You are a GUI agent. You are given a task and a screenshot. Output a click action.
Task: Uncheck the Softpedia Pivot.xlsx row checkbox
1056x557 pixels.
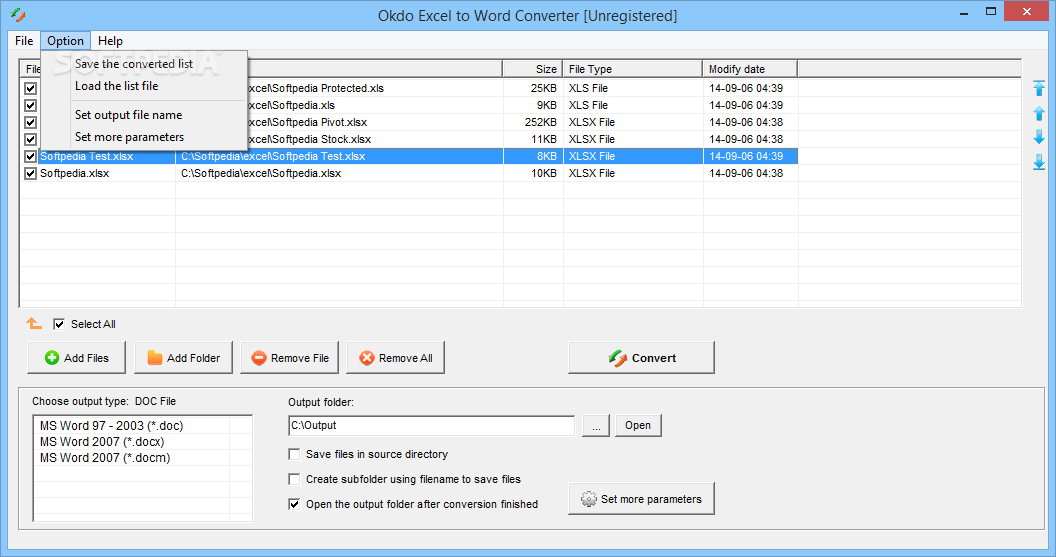(x=30, y=122)
